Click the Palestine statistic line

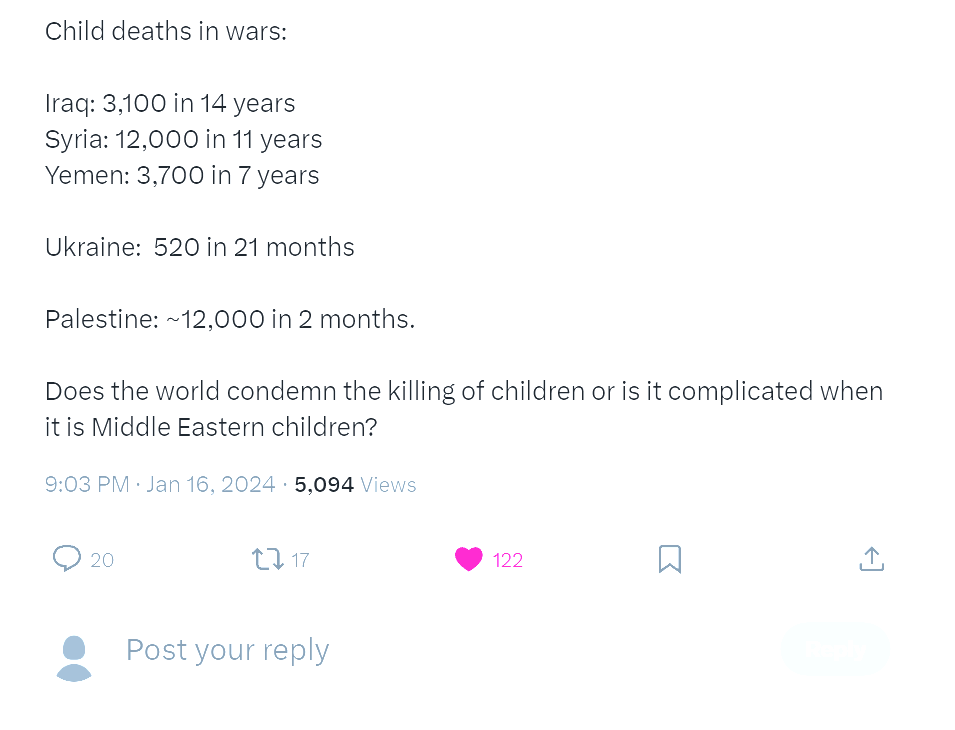[230, 319]
